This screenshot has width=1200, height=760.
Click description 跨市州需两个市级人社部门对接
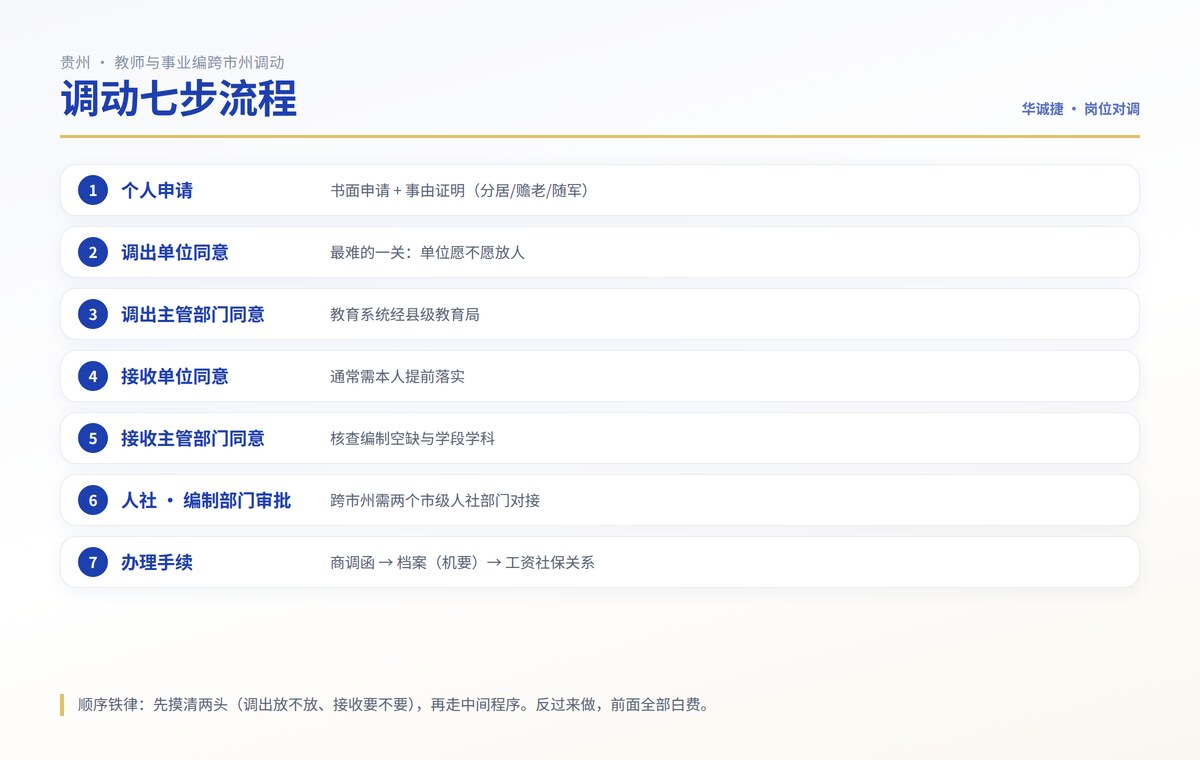click(435, 500)
